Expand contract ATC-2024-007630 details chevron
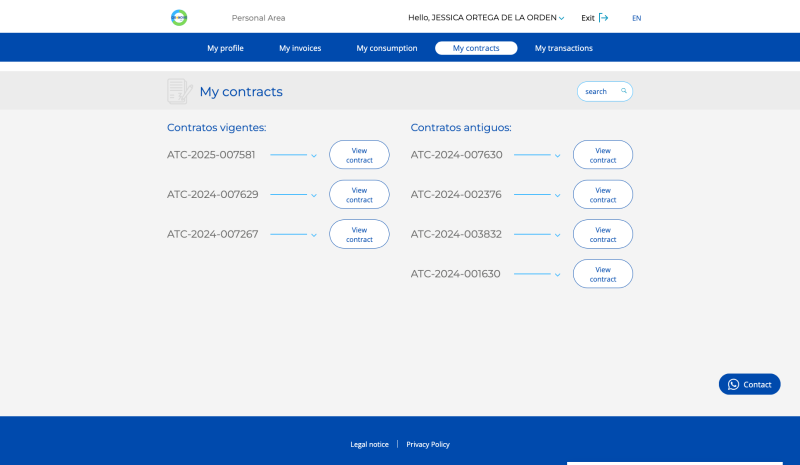 click(x=558, y=156)
